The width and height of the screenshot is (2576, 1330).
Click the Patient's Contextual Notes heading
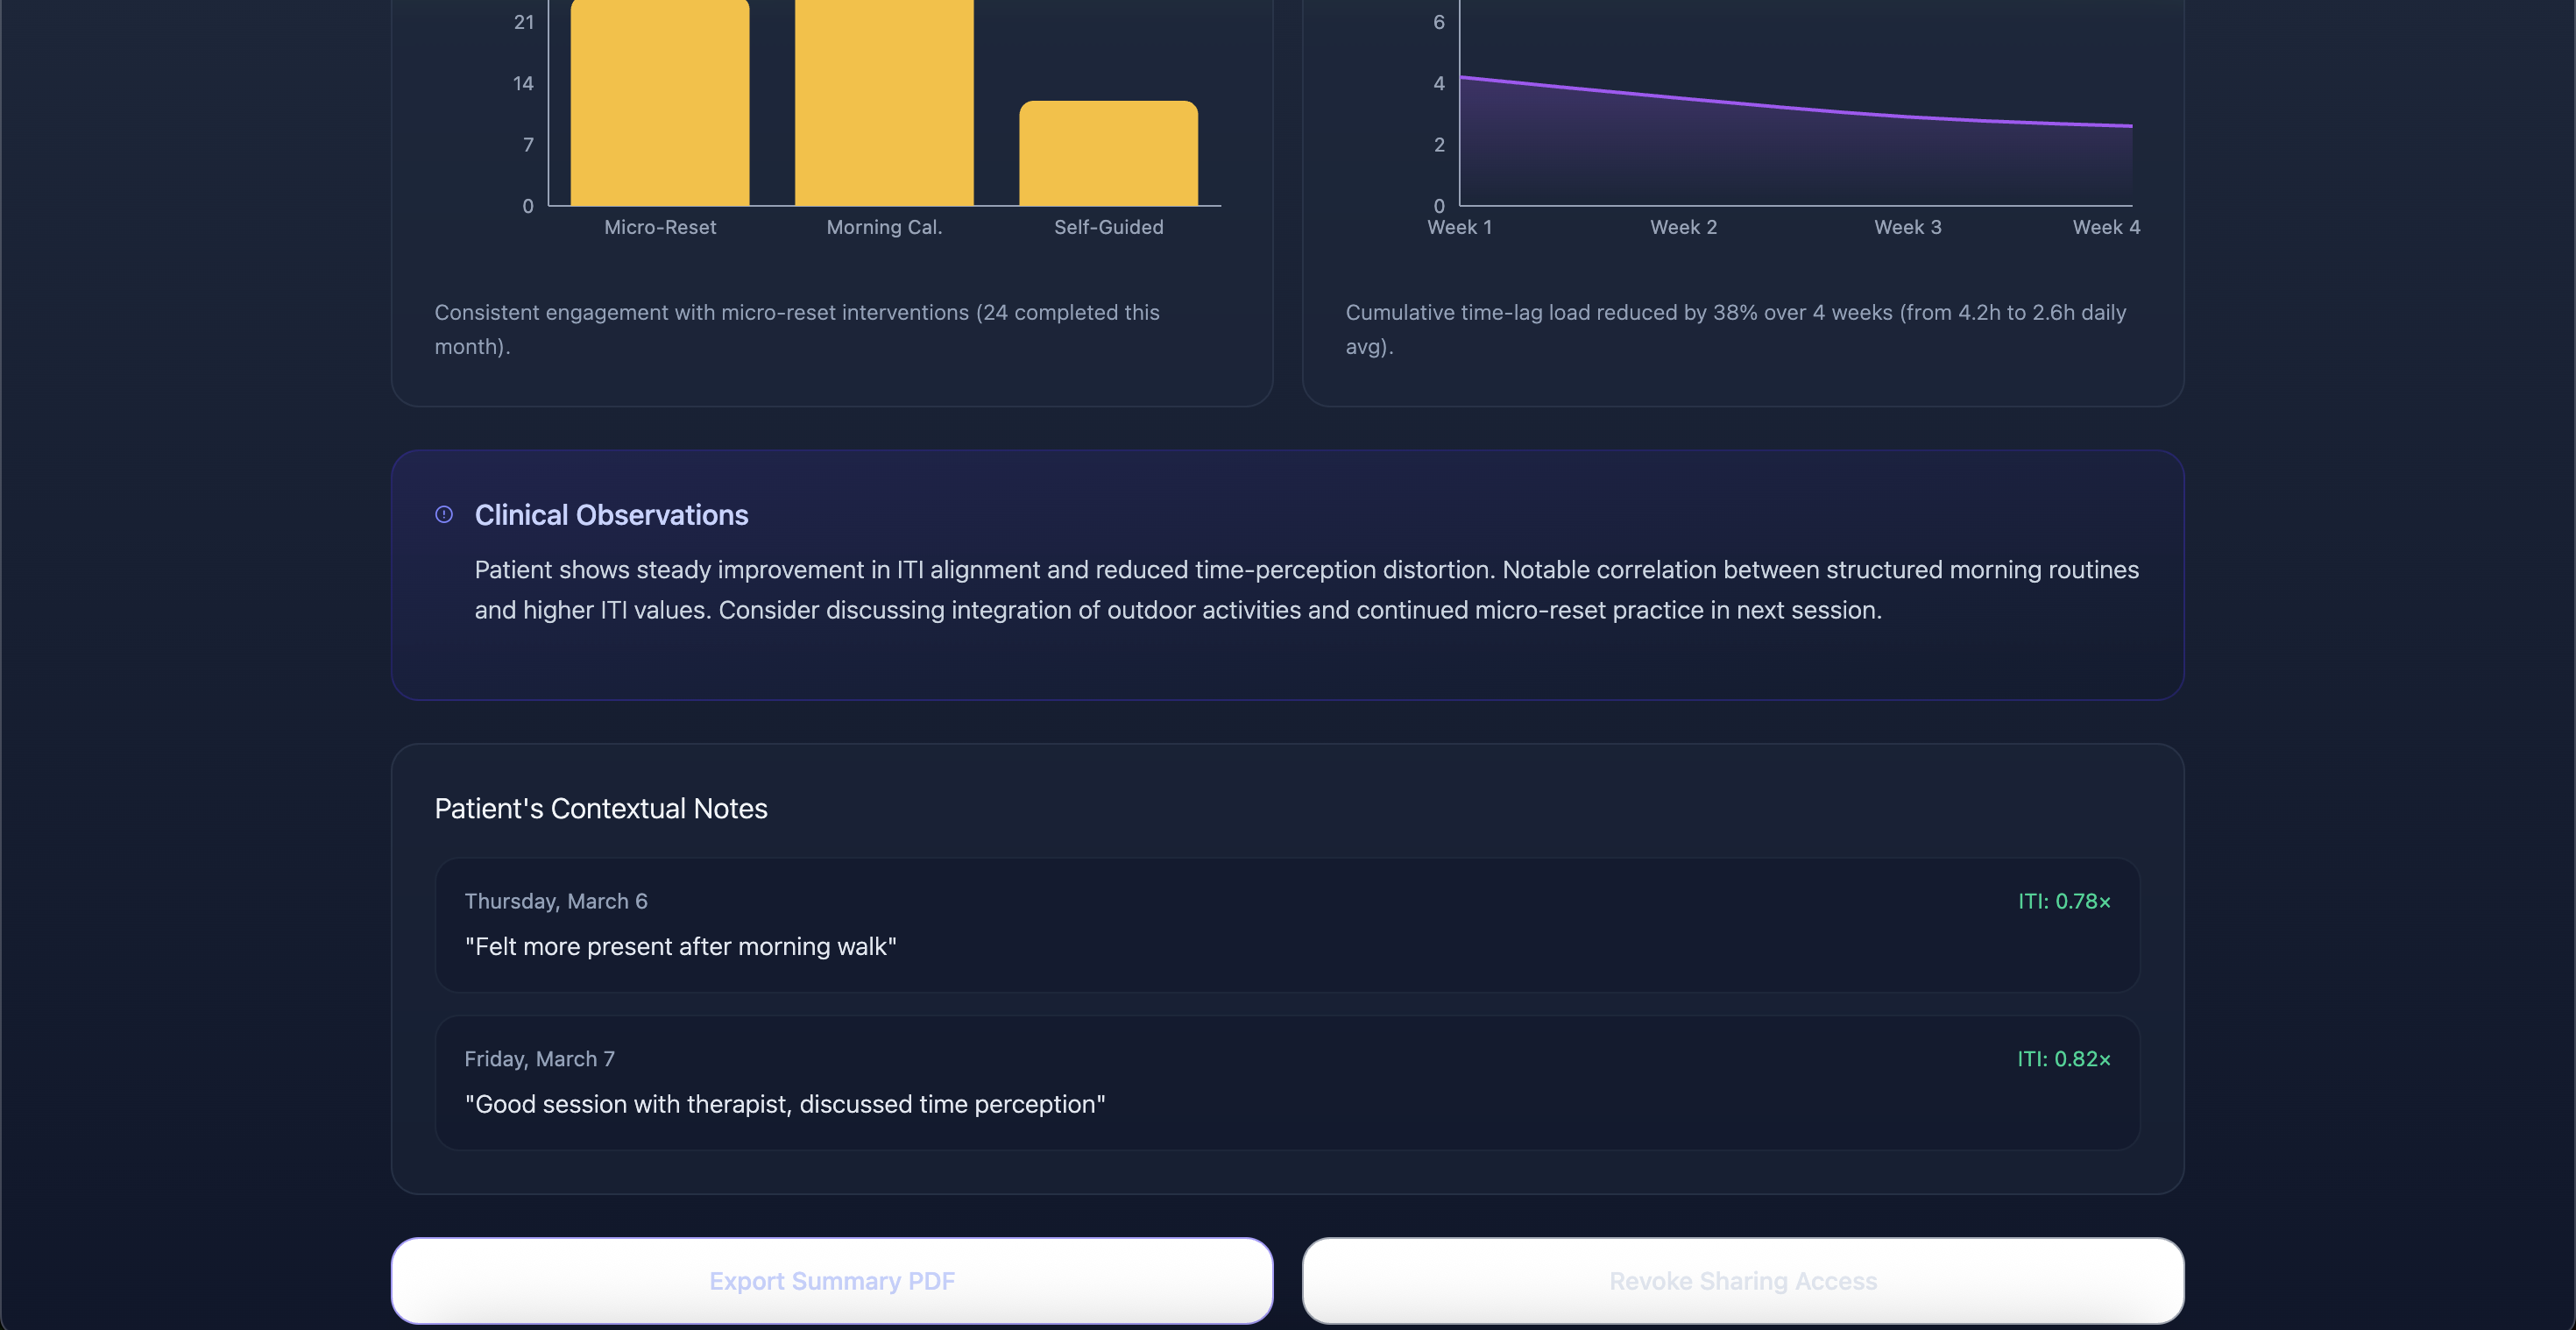601,808
